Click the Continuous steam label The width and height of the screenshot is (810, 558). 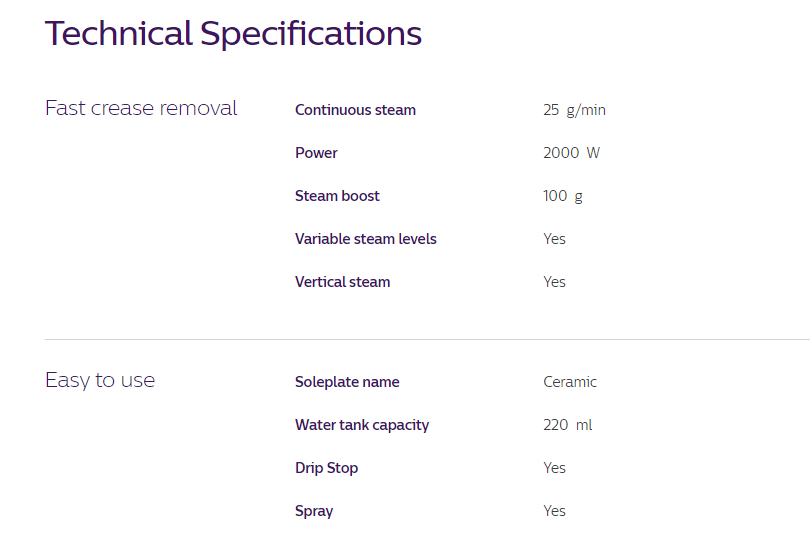click(x=355, y=110)
